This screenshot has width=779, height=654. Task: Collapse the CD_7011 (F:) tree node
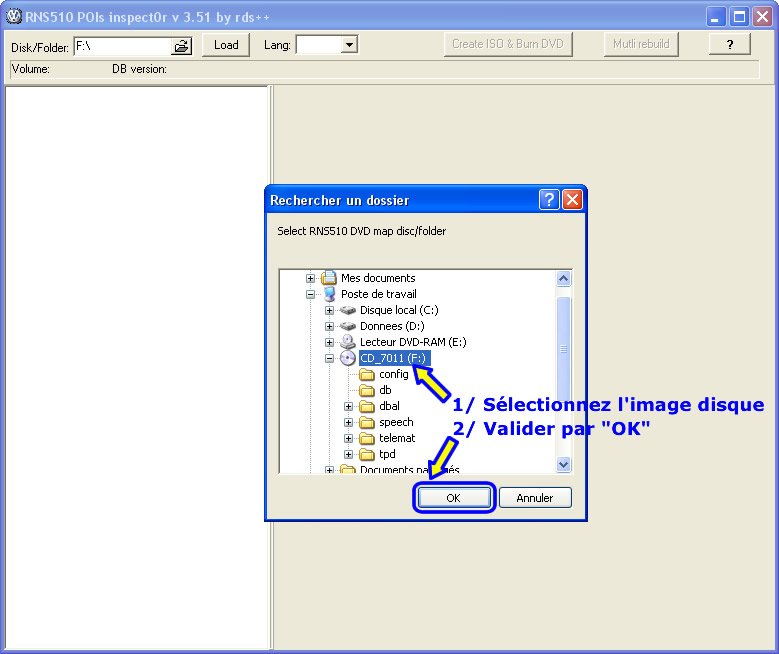pos(330,358)
